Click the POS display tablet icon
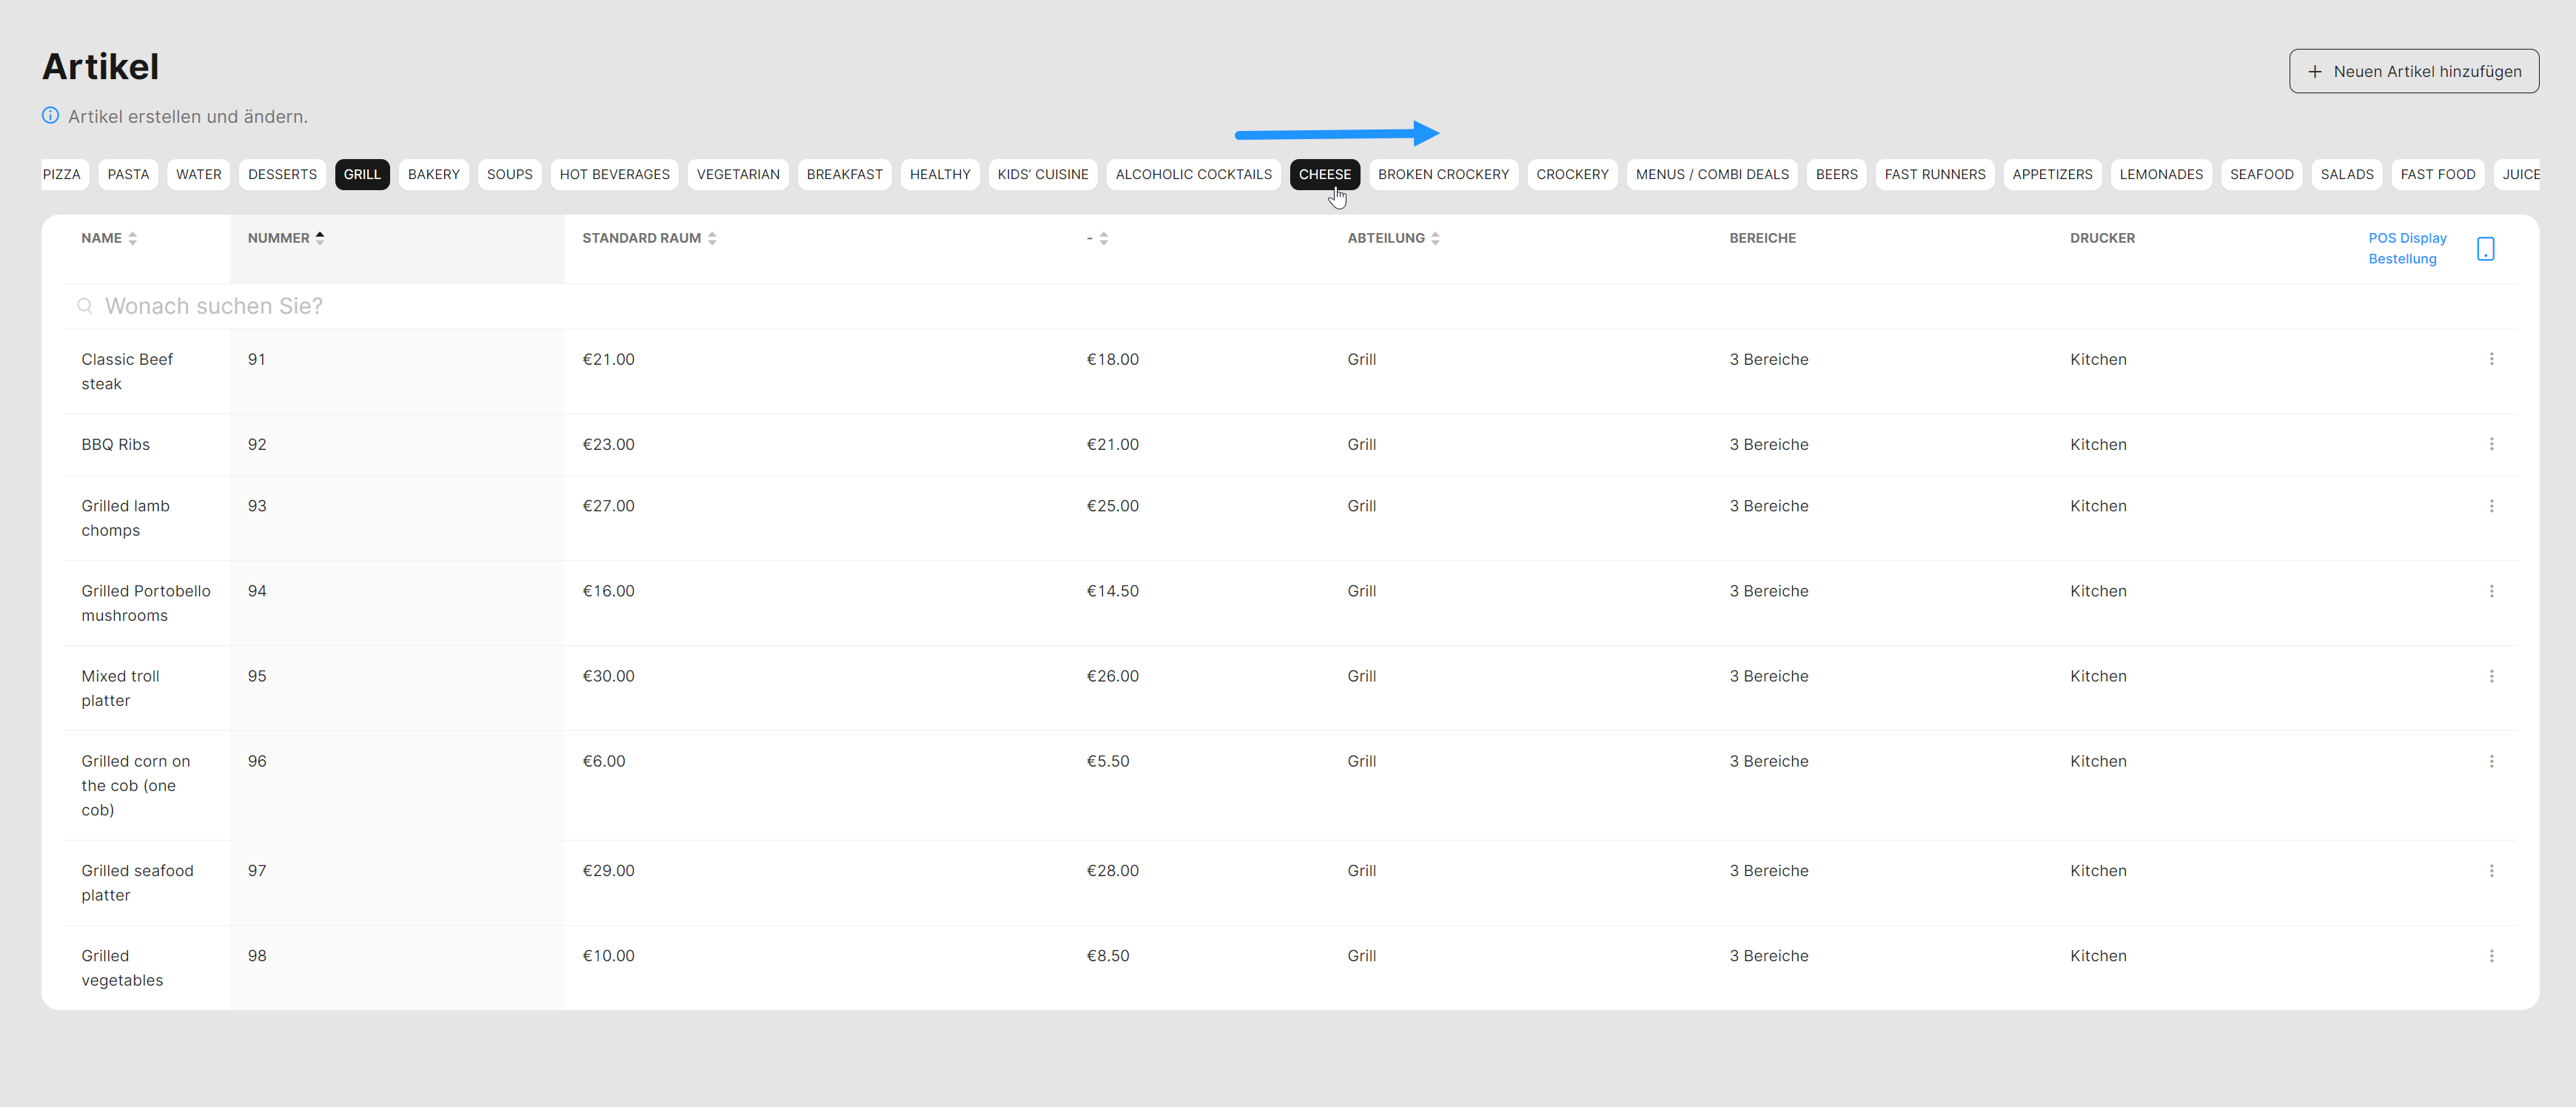 click(2485, 248)
